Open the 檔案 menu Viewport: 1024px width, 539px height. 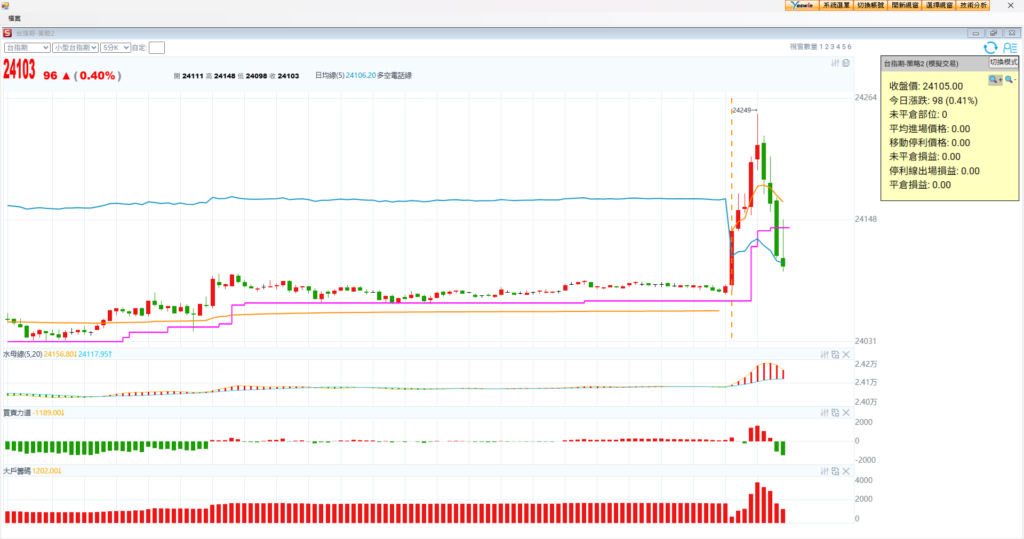(15, 19)
